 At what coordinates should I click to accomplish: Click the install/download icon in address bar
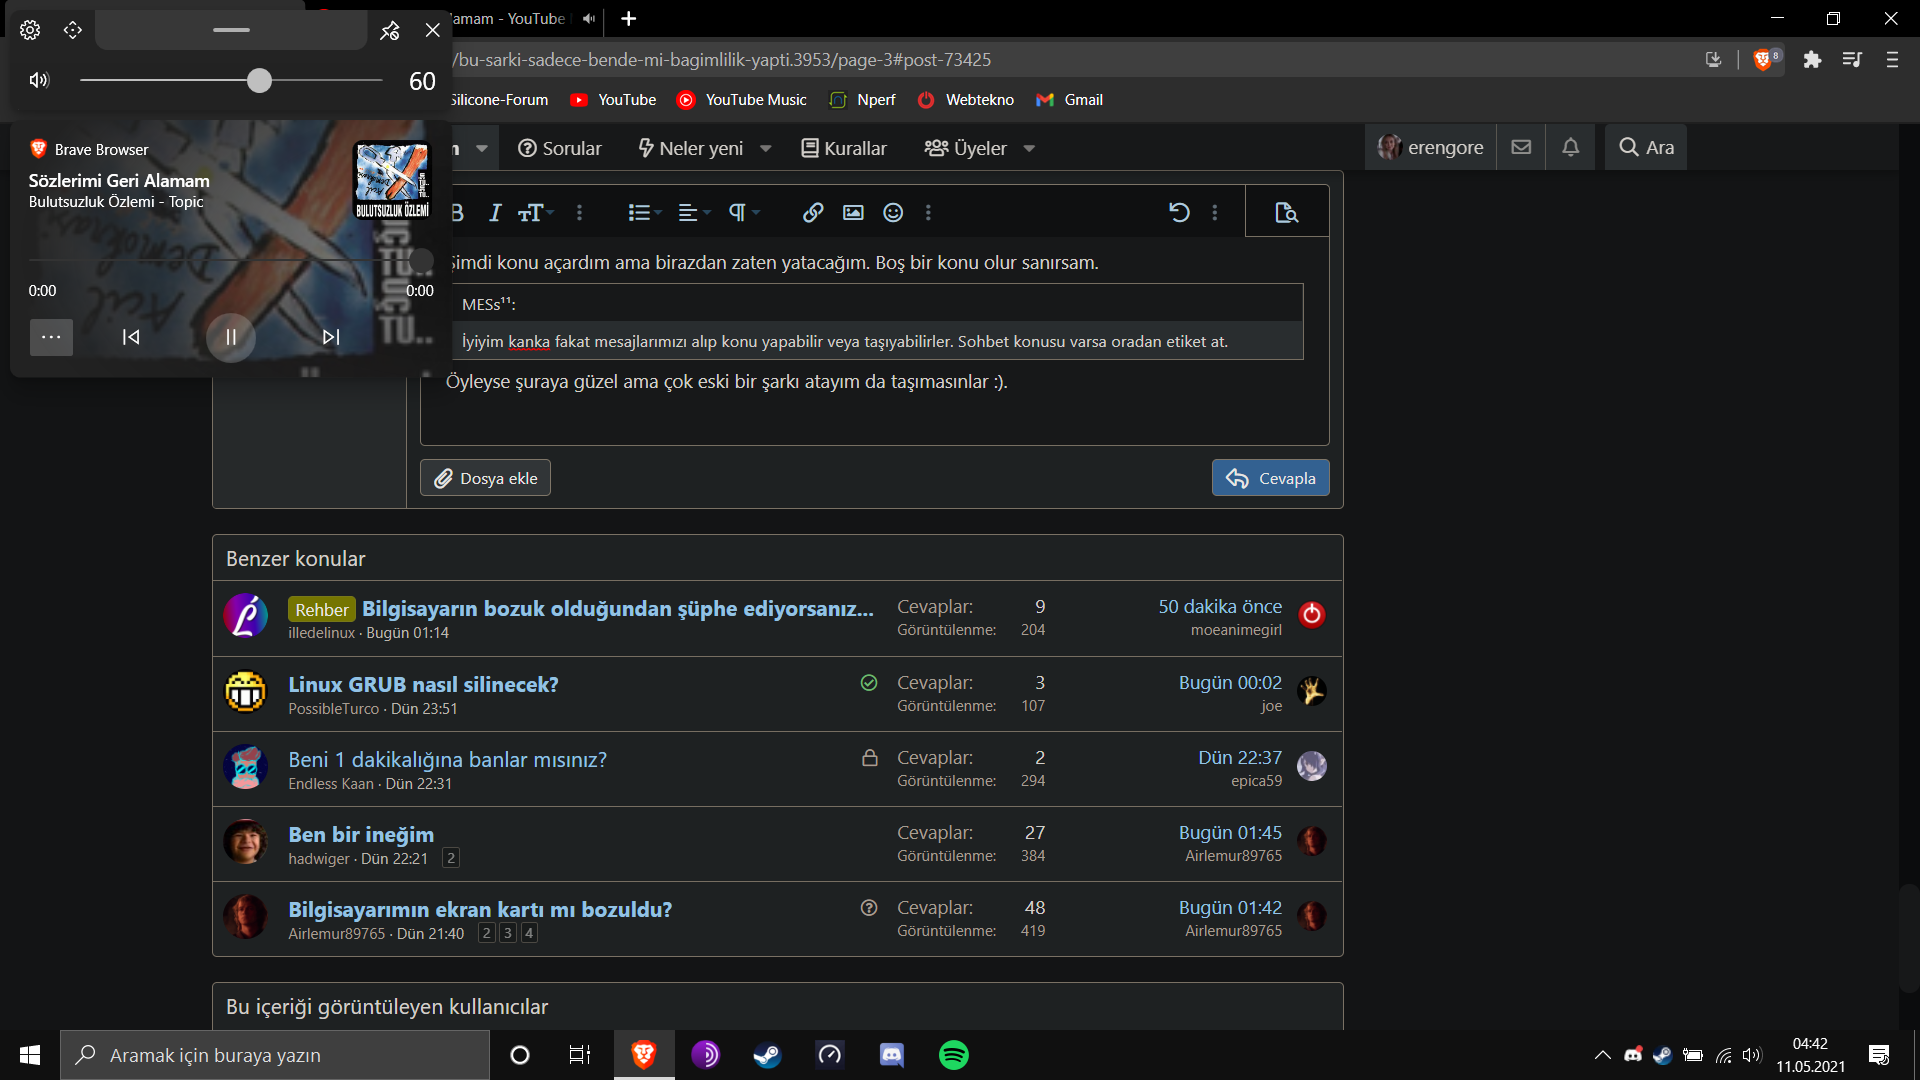click(x=1713, y=60)
